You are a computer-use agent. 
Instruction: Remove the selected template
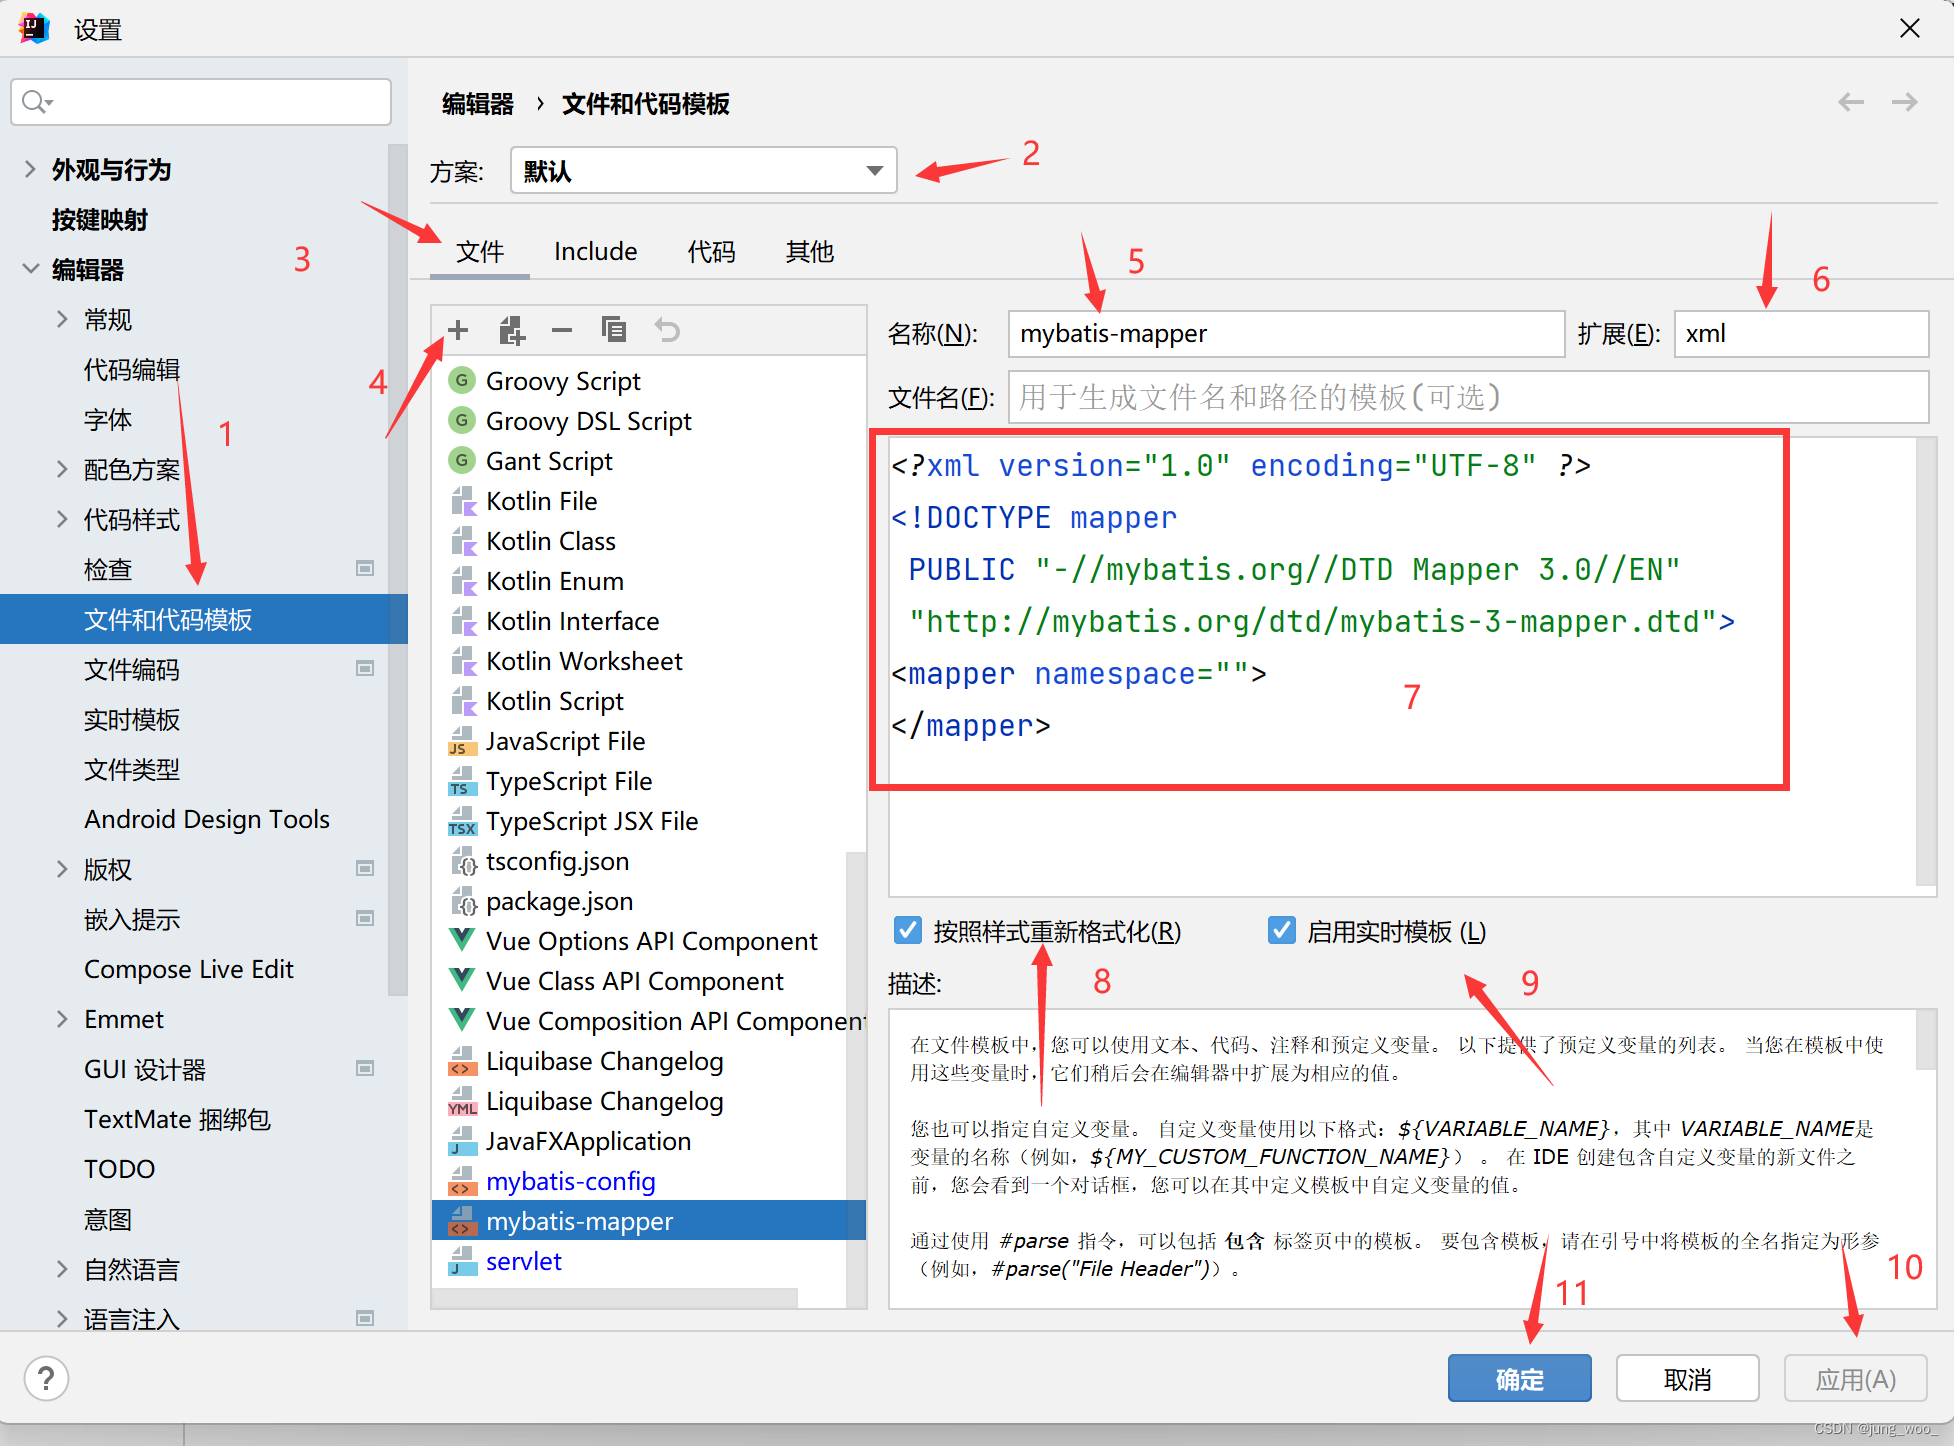tap(561, 330)
